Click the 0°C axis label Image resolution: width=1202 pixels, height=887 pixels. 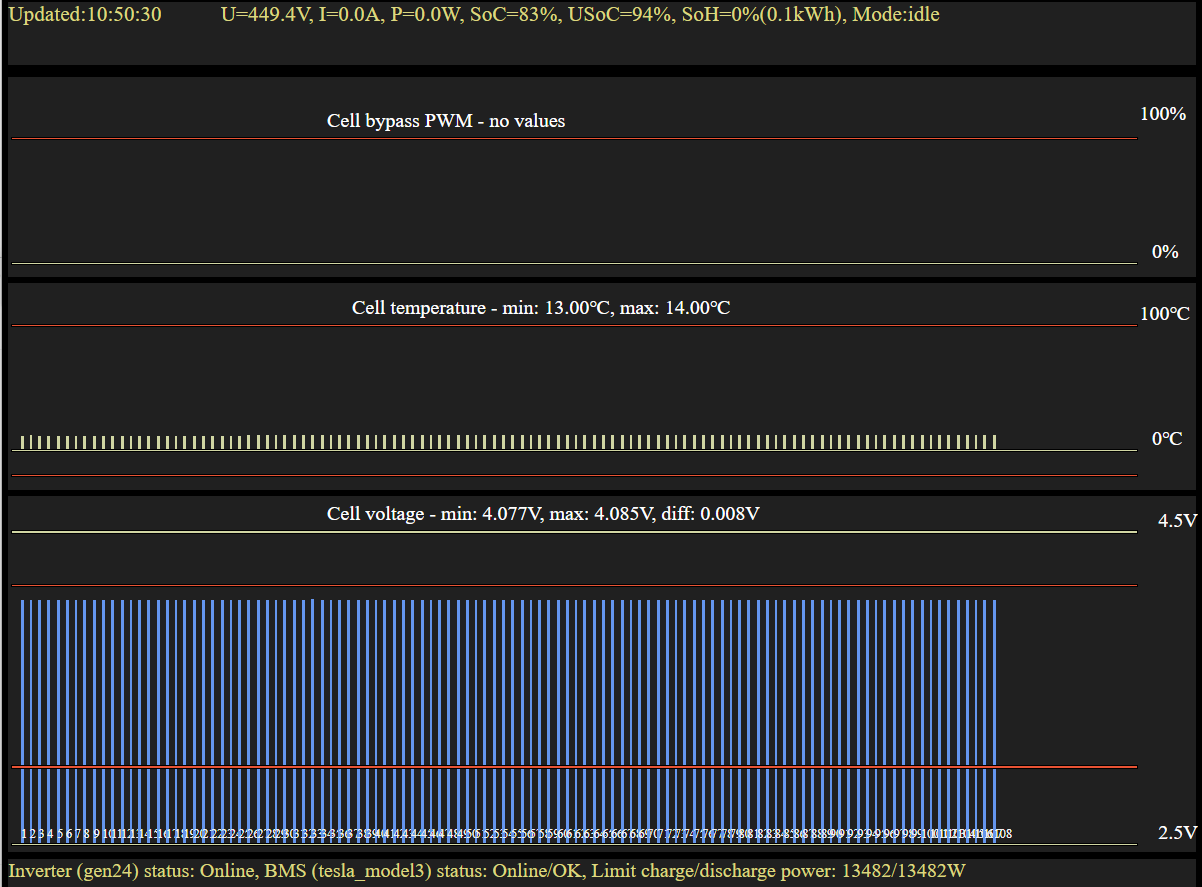(1167, 439)
